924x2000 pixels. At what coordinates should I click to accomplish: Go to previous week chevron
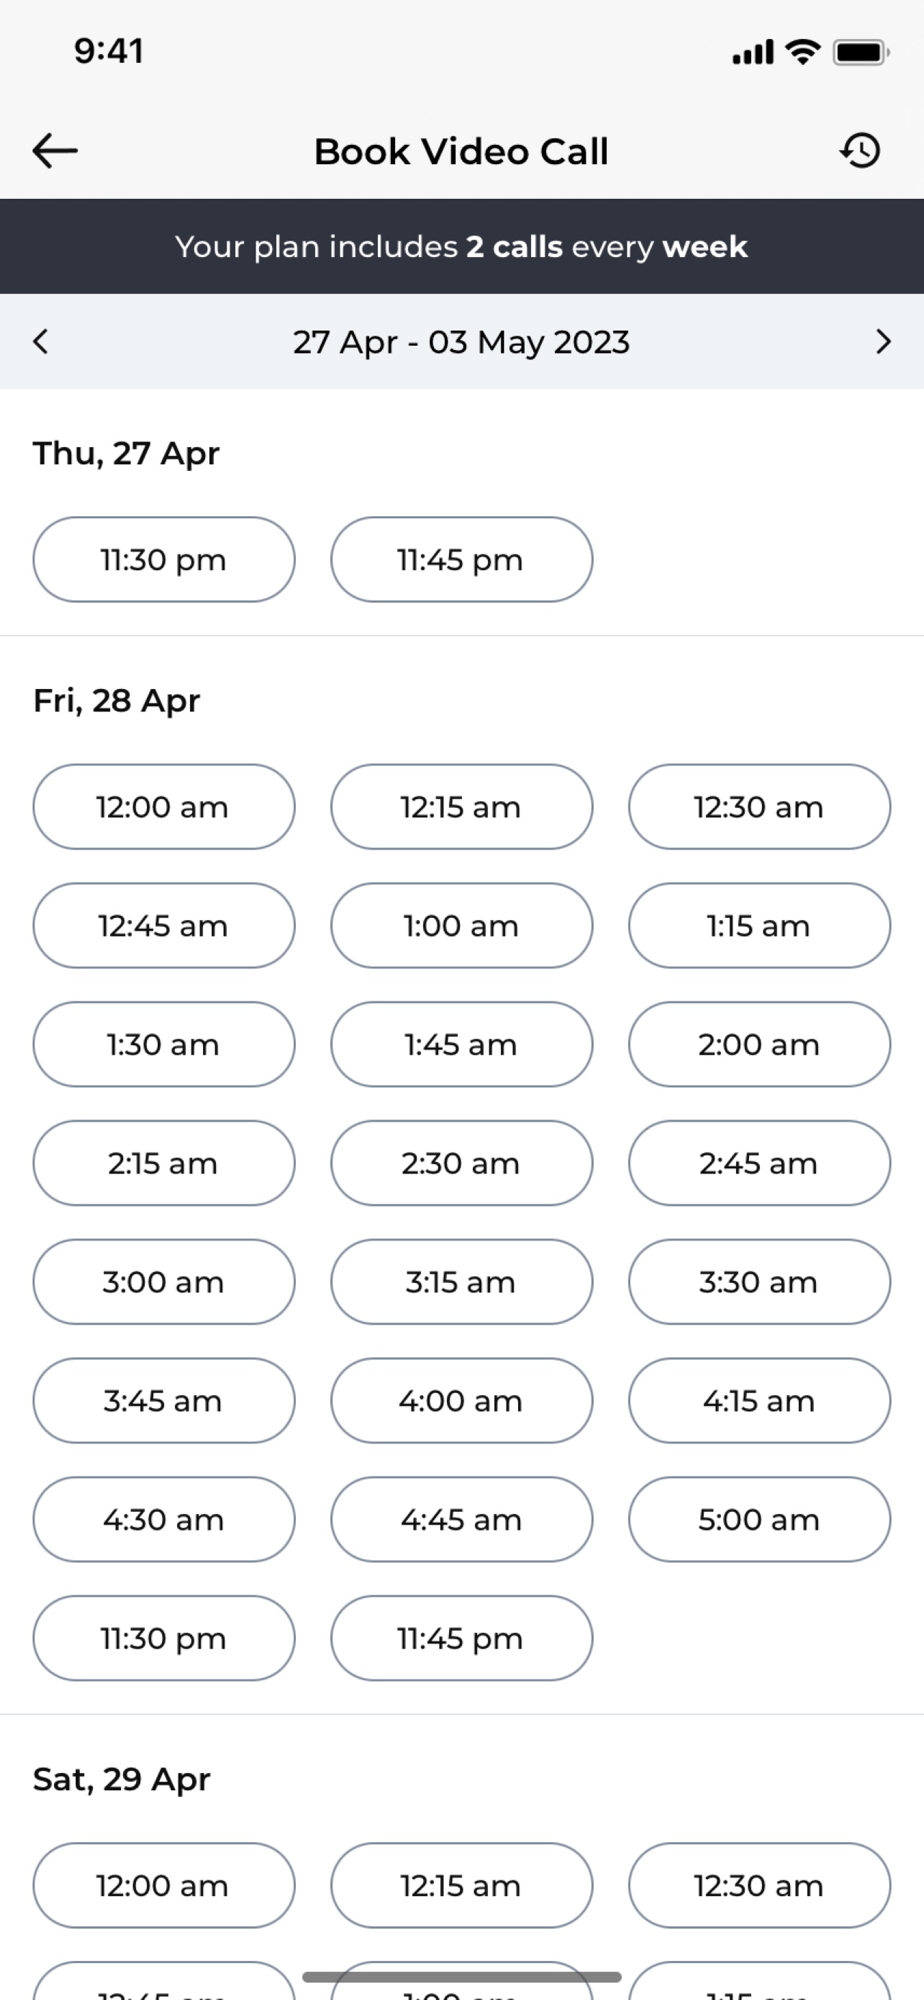41,342
